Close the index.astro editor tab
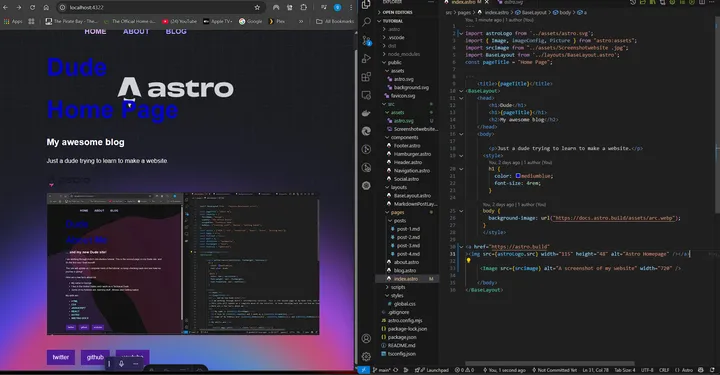Screen dimensions: 720x375 click(487, 2)
